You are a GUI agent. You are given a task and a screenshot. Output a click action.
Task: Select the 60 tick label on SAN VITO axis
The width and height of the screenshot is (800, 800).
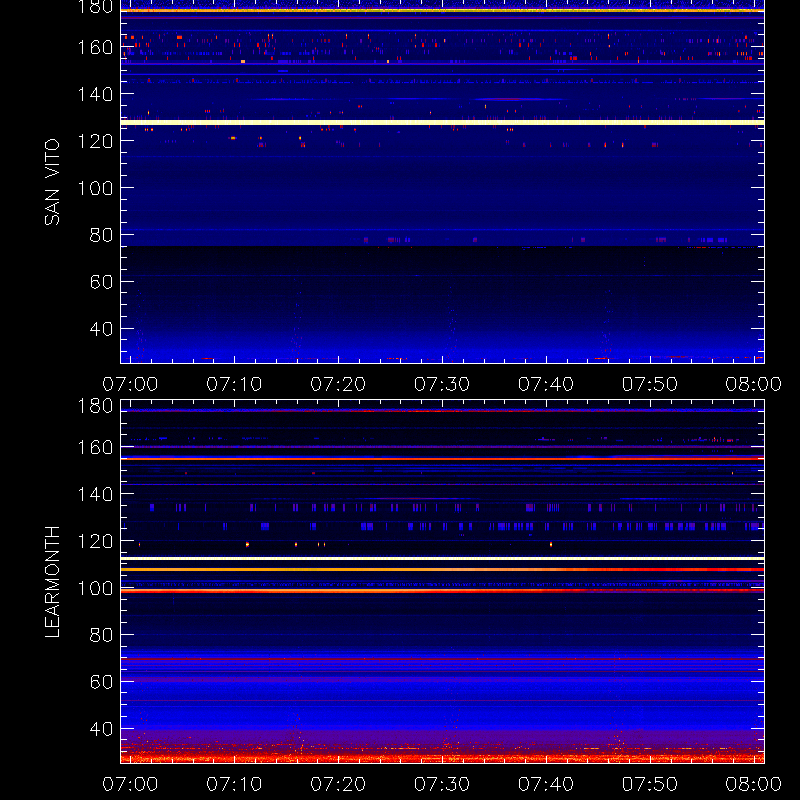point(101,282)
